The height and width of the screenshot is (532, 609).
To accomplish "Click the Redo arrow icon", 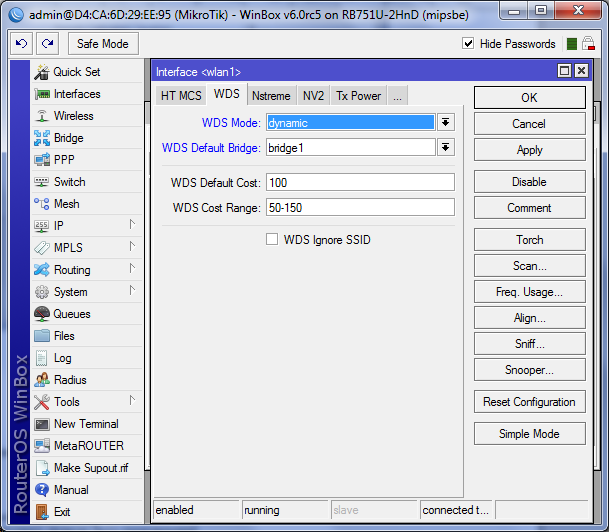I will [47, 43].
